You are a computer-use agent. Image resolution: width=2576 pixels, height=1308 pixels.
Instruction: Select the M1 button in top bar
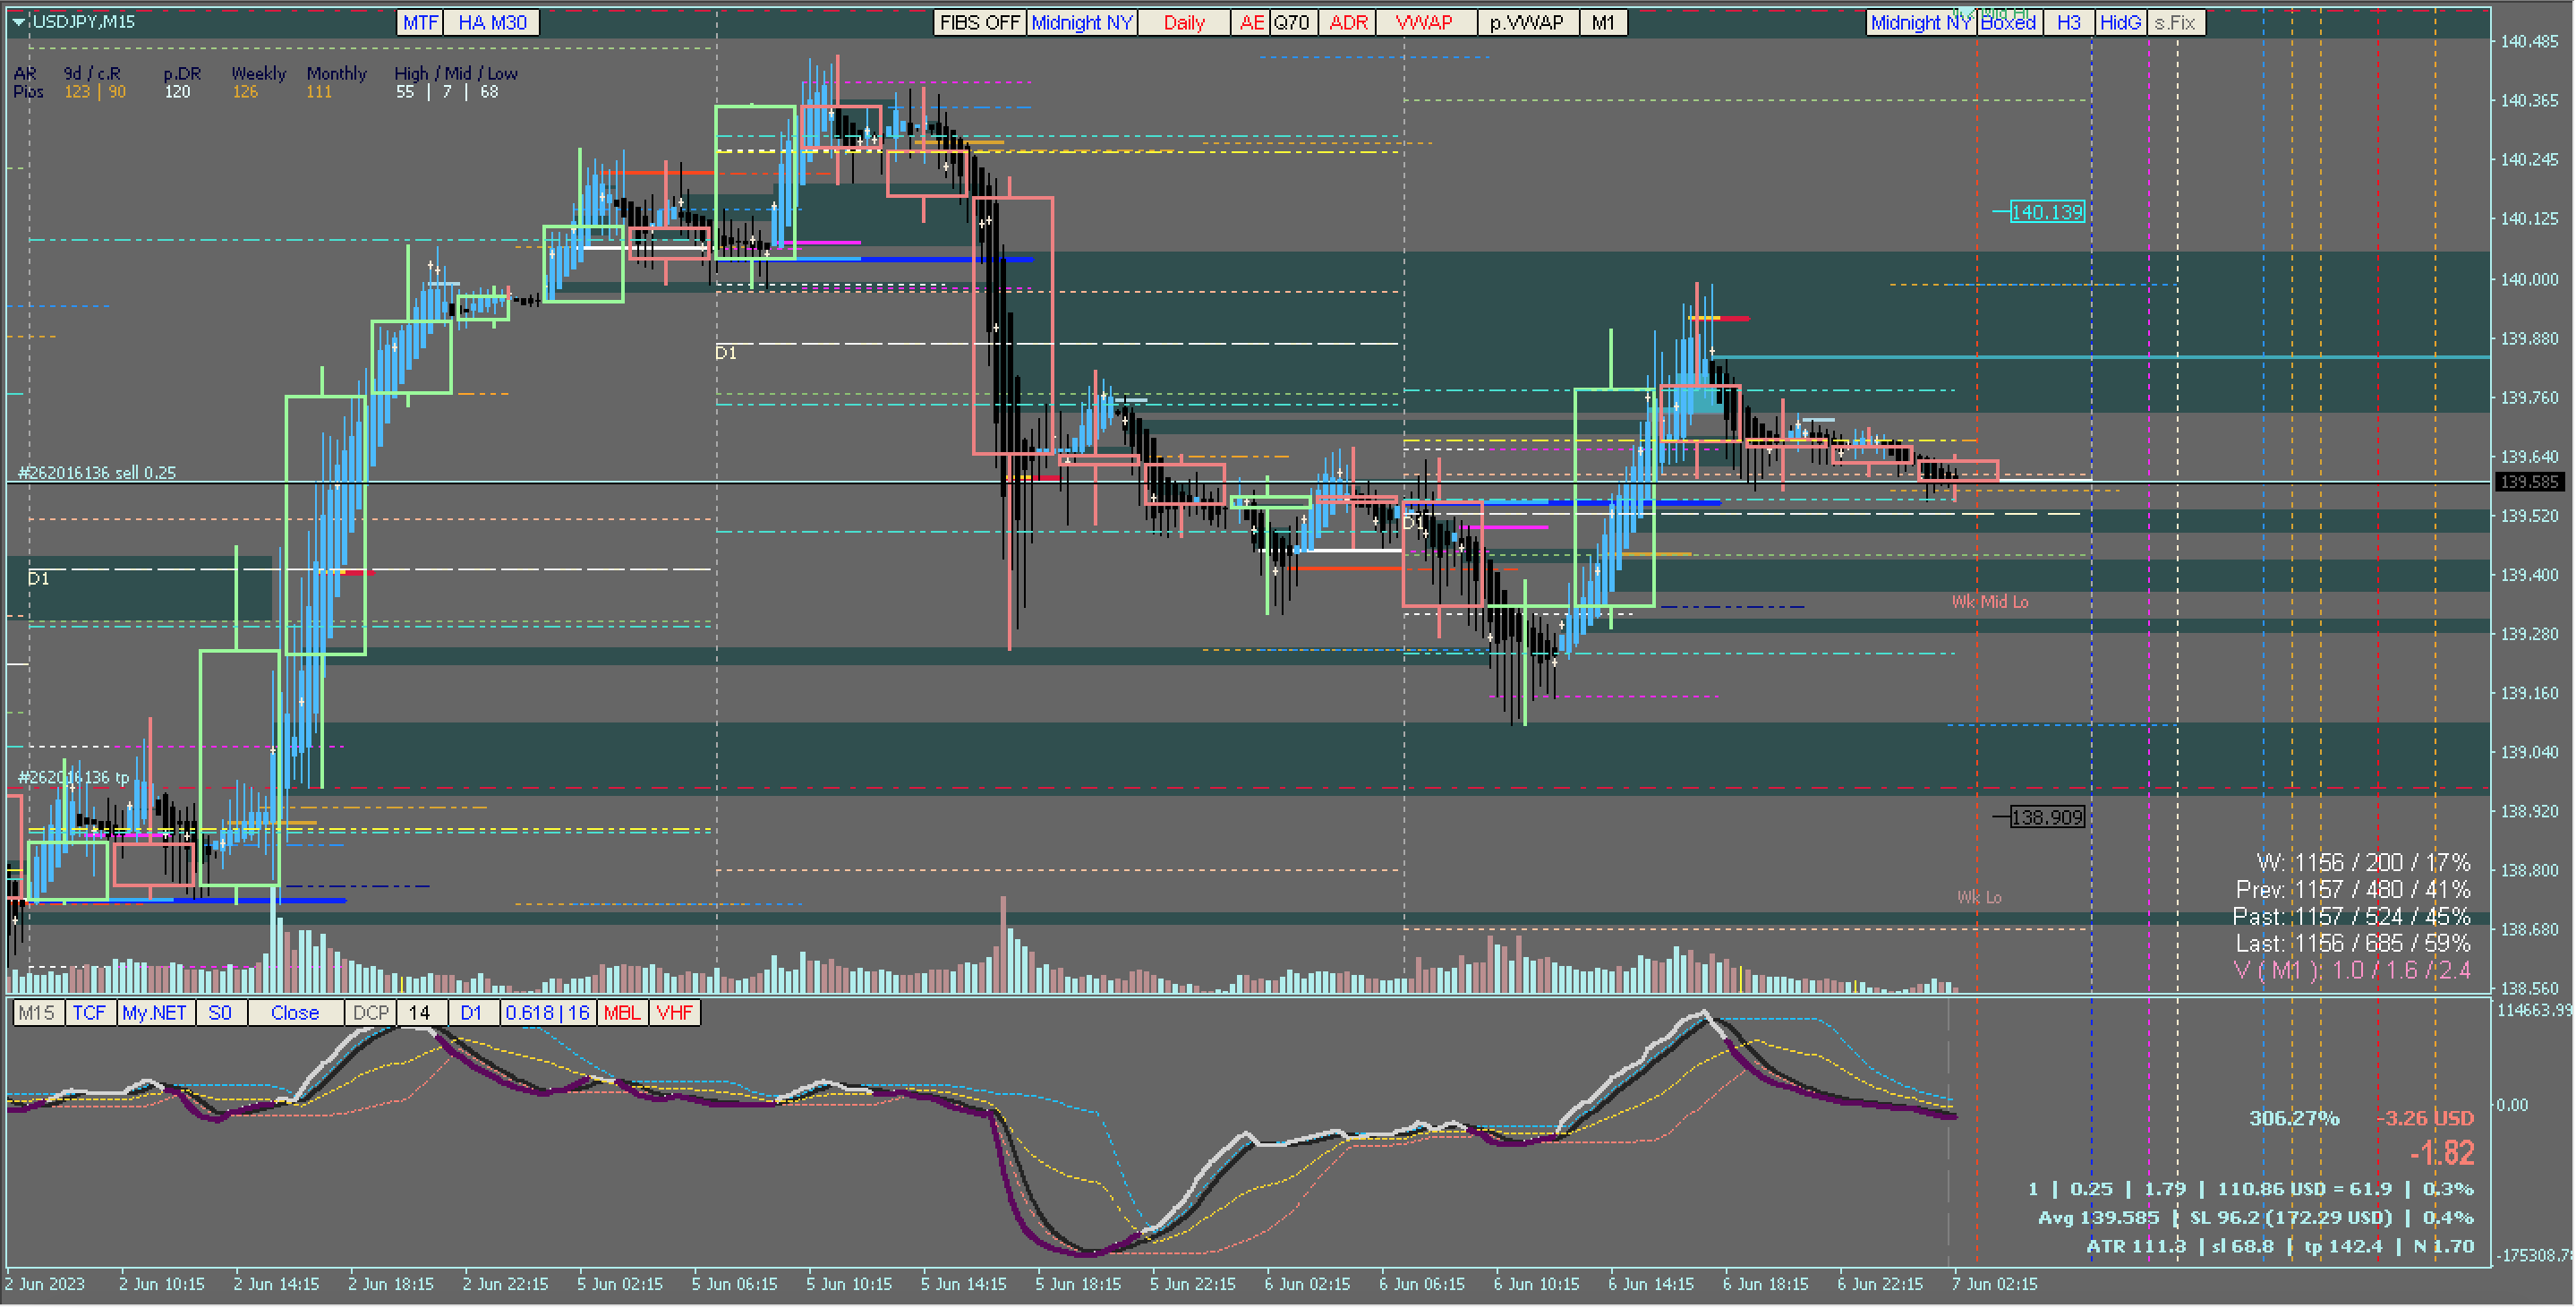coord(1602,22)
